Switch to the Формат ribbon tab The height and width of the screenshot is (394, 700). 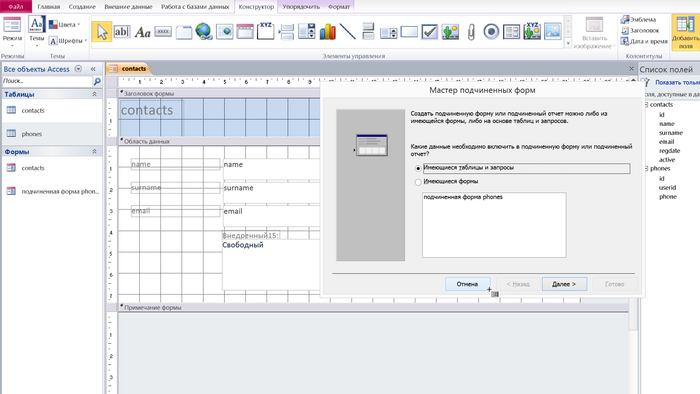tap(339, 7)
